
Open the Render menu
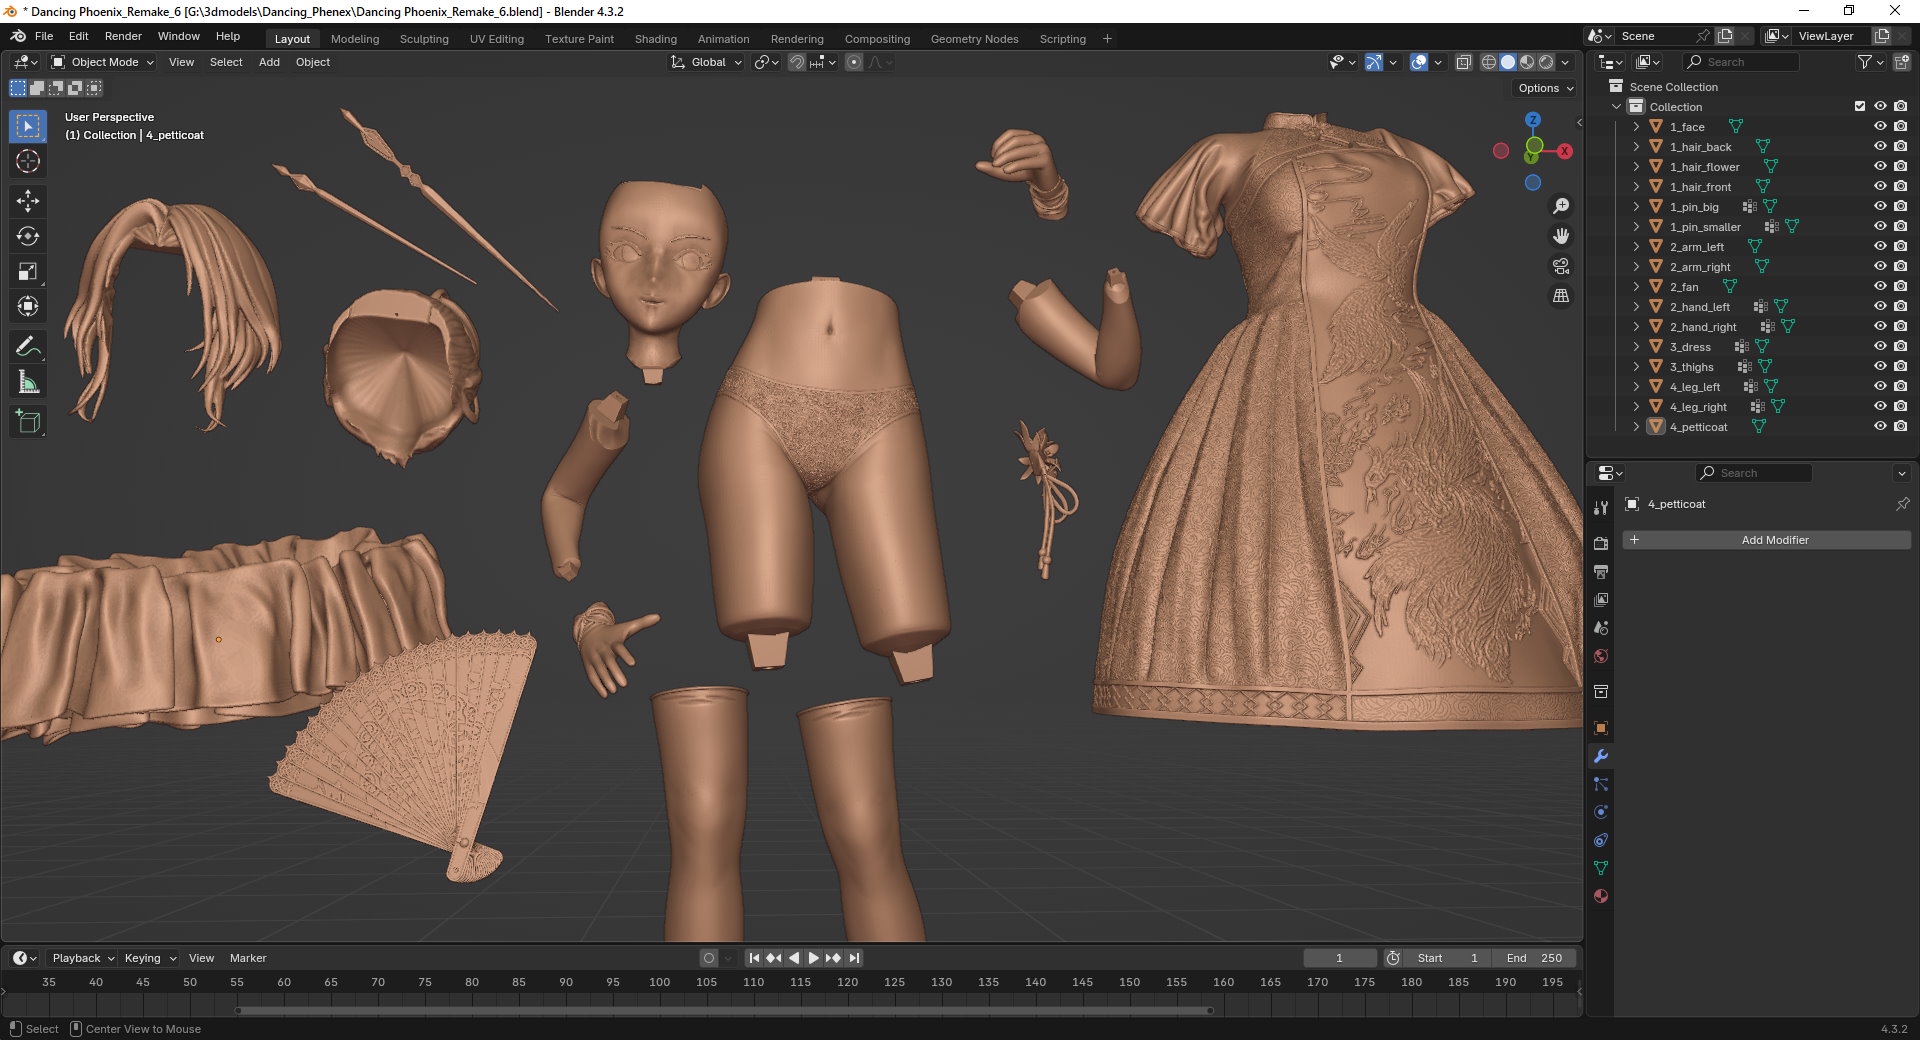point(123,36)
